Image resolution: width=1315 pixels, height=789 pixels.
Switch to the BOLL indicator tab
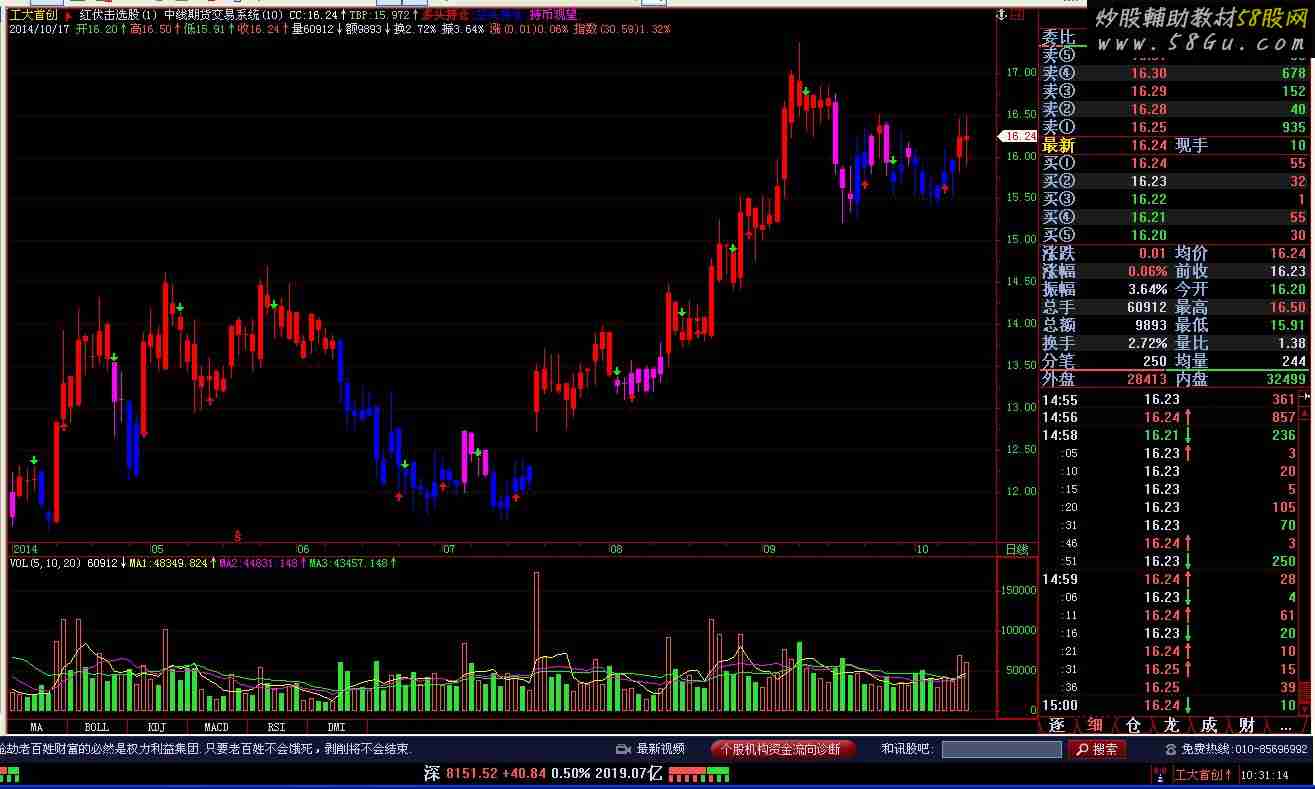[96, 727]
